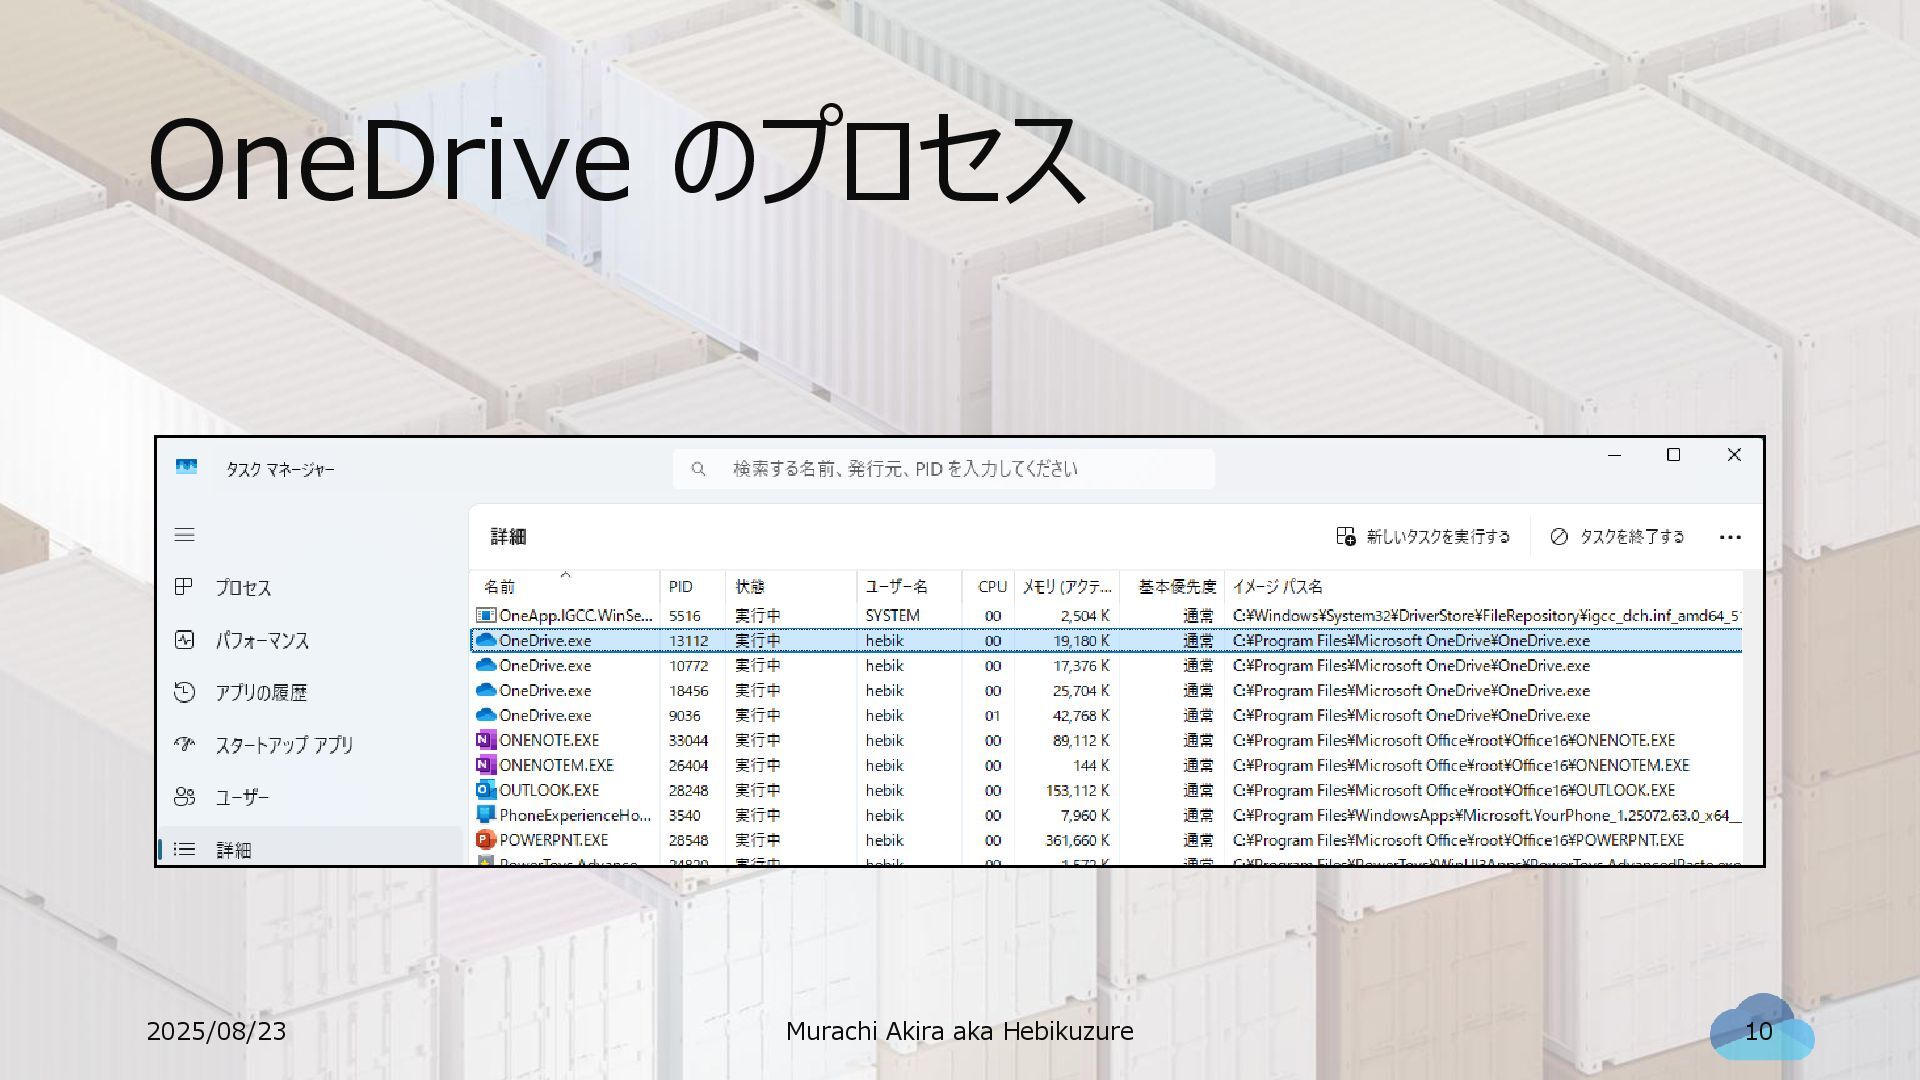Viewport: 1920px width, 1080px height.
Task: Click the ONENOTEM.EXE image path cell
Action: coord(1460,765)
